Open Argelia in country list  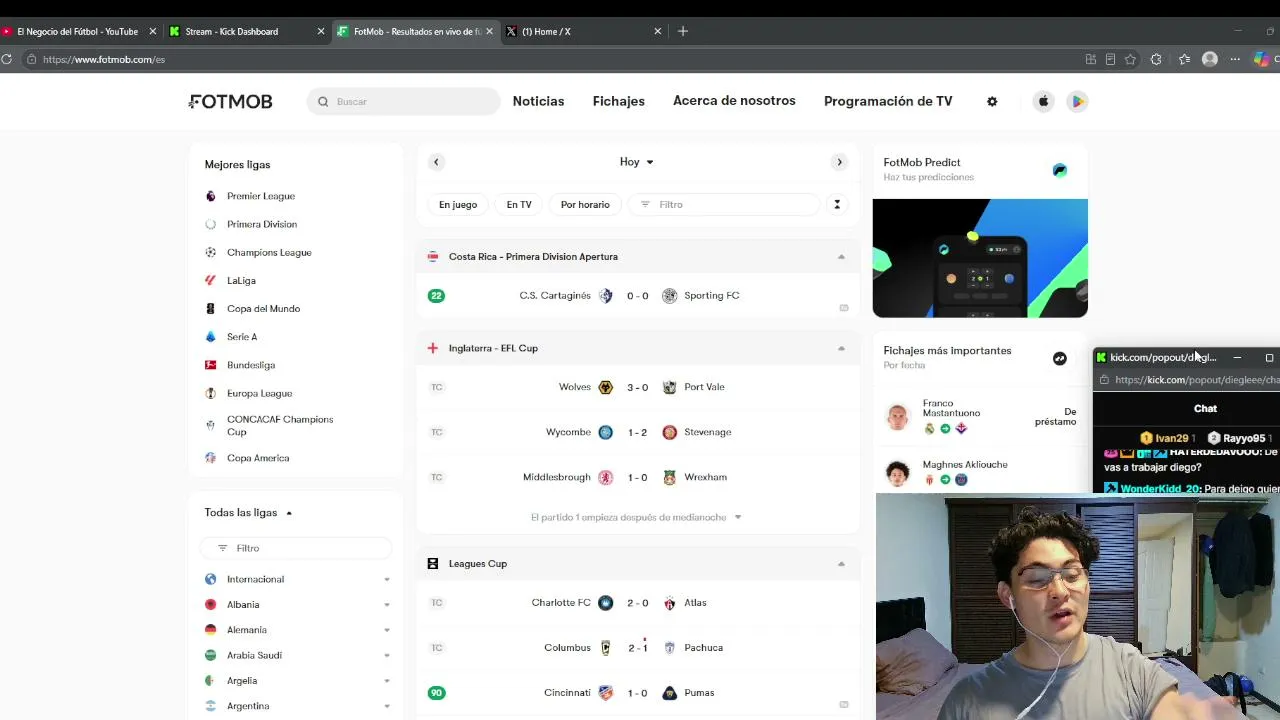tap(242, 681)
